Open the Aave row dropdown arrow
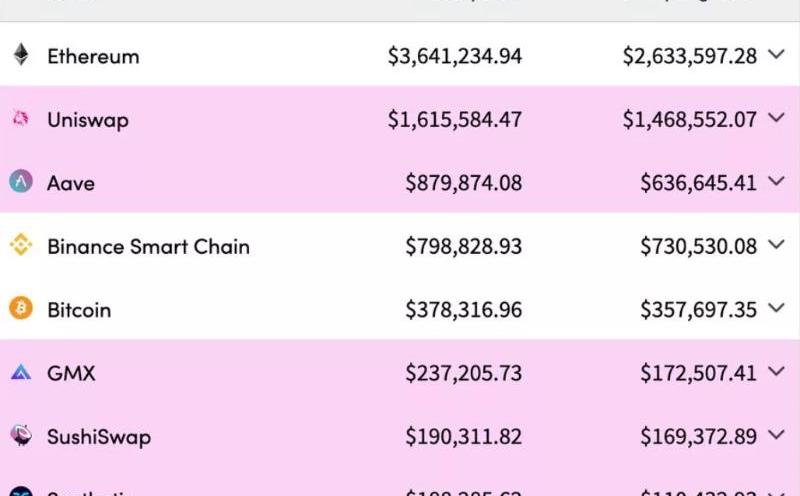The width and height of the screenshot is (800, 496). tap(777, 182)
